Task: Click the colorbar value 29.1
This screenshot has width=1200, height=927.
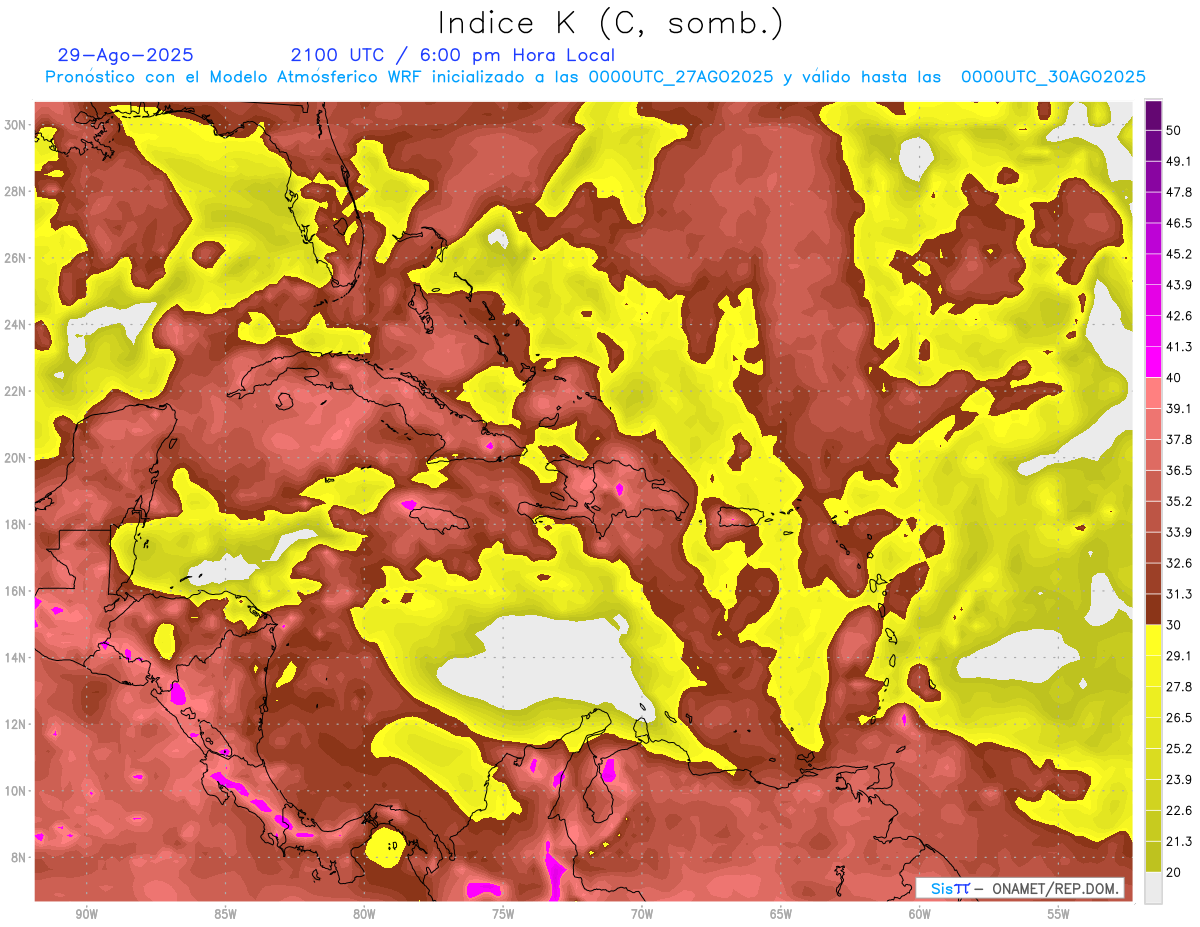Action: (1179, 655)
